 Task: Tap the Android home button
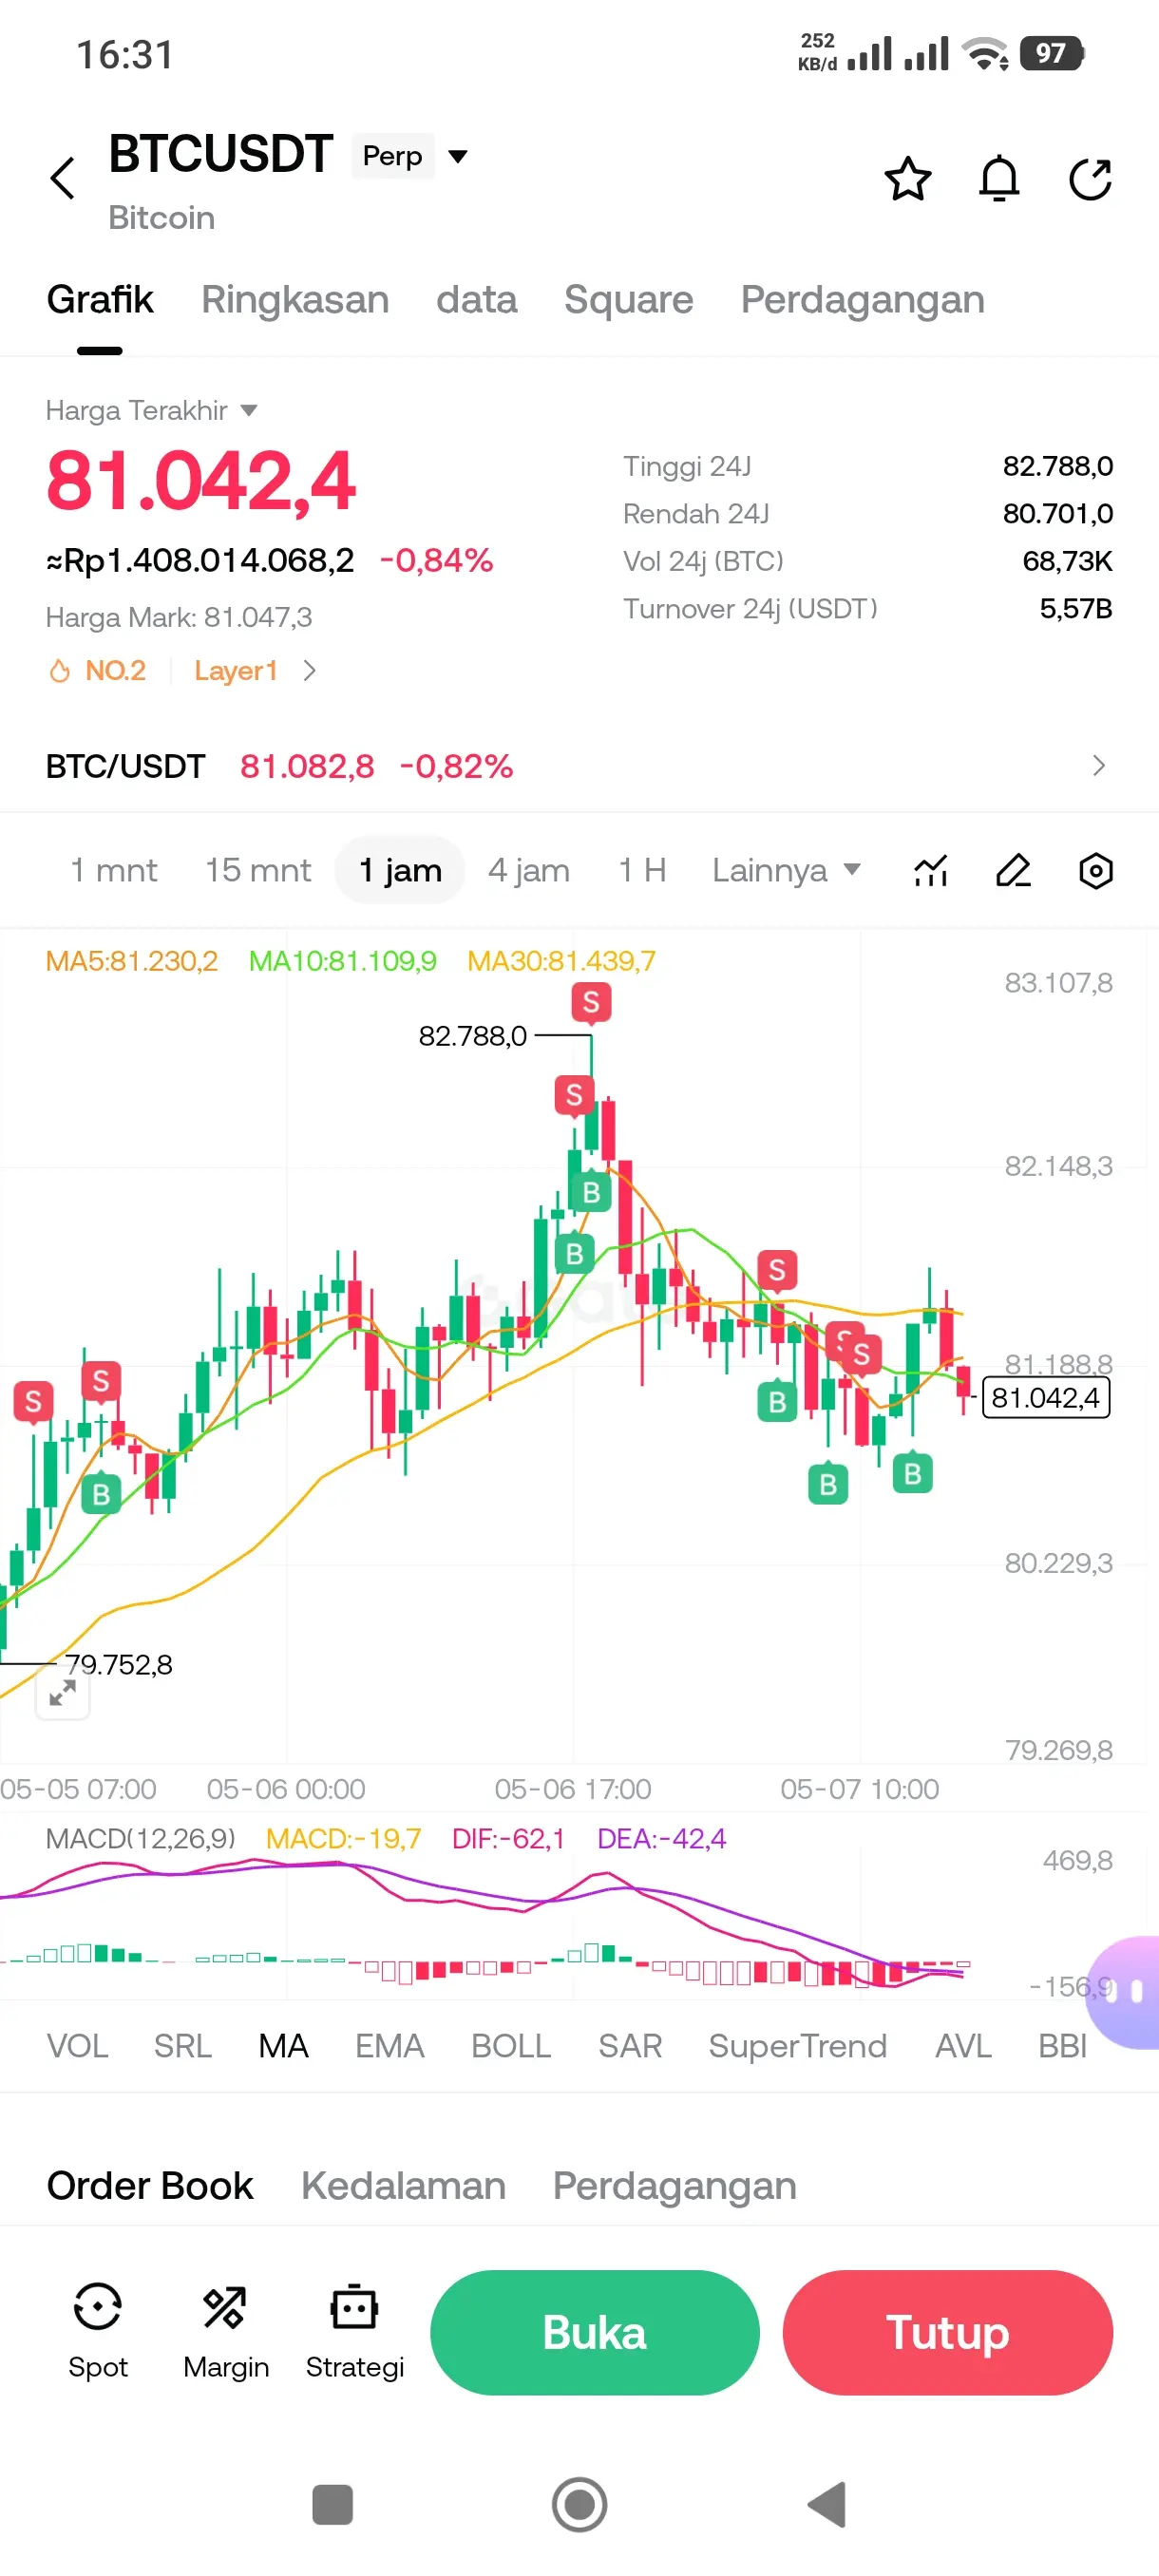pos(580,2505)
